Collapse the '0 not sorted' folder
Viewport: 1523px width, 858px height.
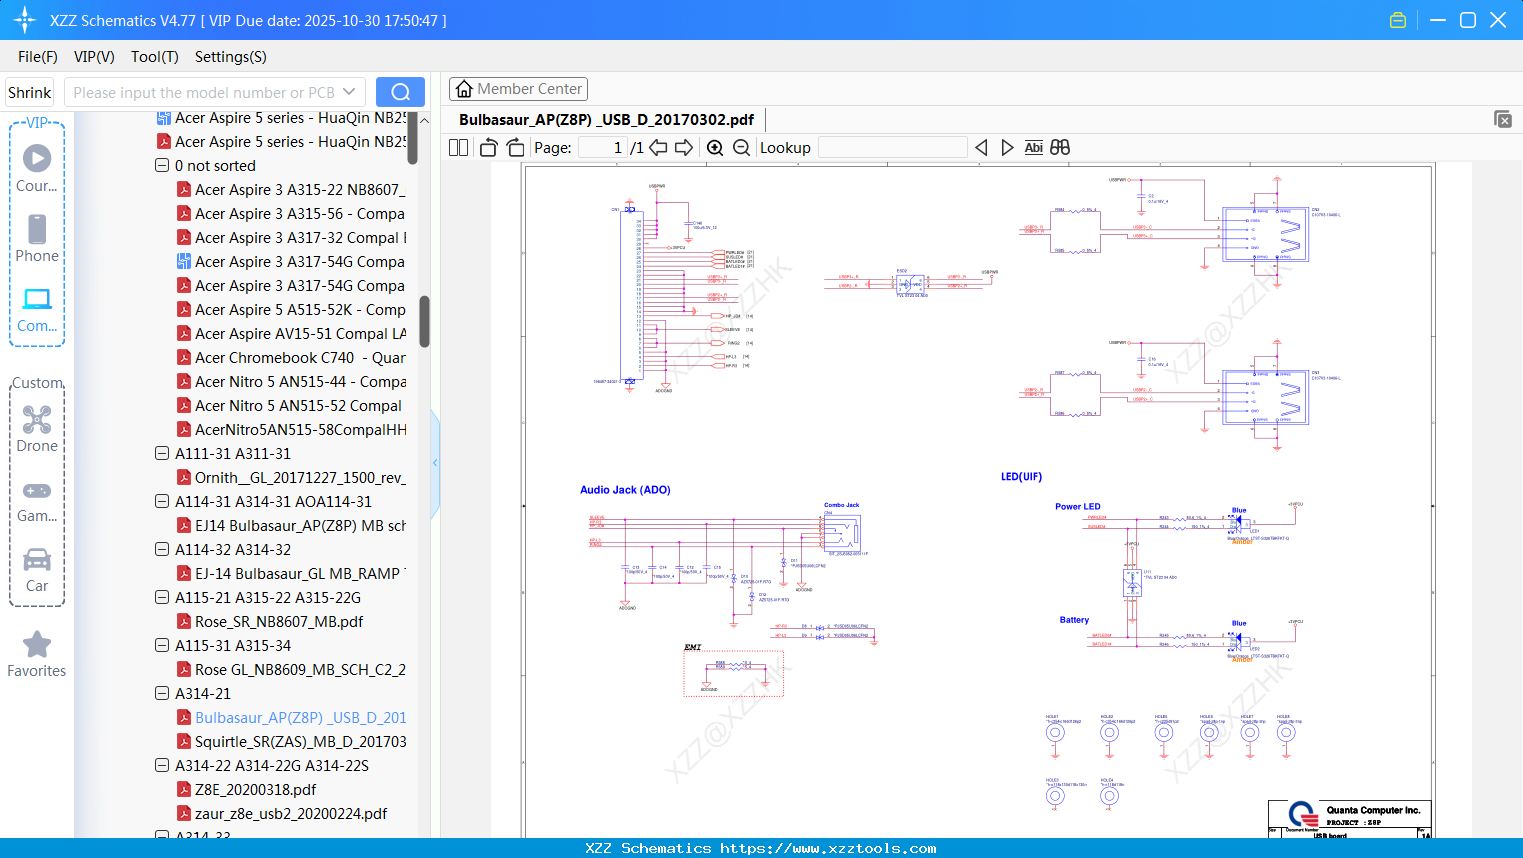162,166
